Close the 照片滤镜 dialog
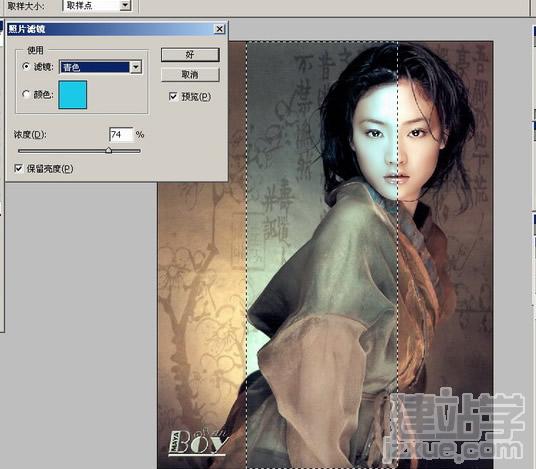The height and width of the screenshot is (469, 536). click(219, 29)
